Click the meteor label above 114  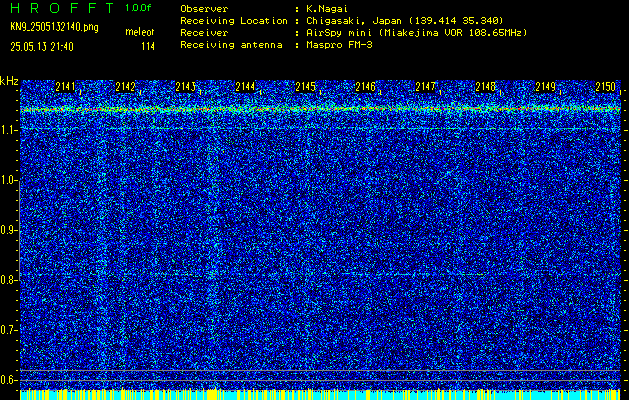click(140, 32)
